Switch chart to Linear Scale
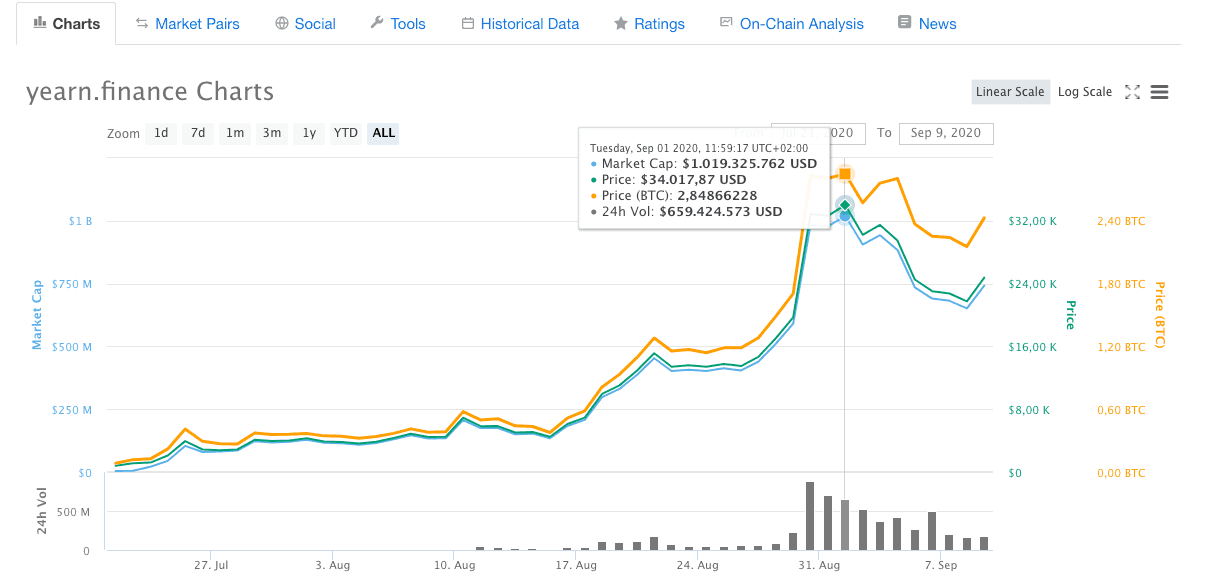1221x578 pixels. 1009,92
